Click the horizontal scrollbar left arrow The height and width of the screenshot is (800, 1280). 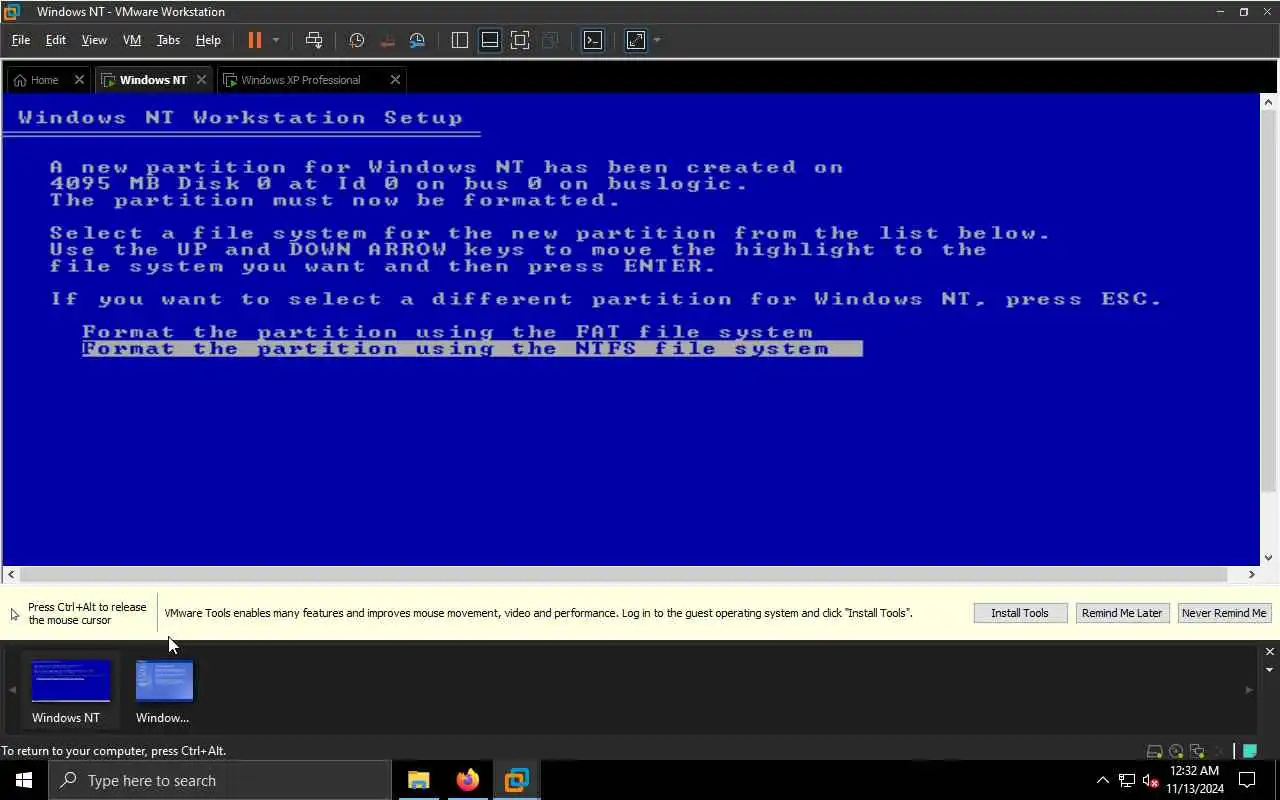point(11,574)
